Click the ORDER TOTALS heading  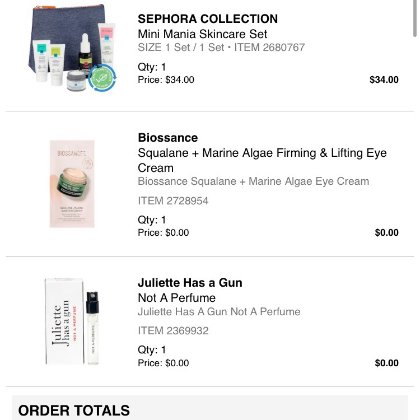[x=74, y=410]
